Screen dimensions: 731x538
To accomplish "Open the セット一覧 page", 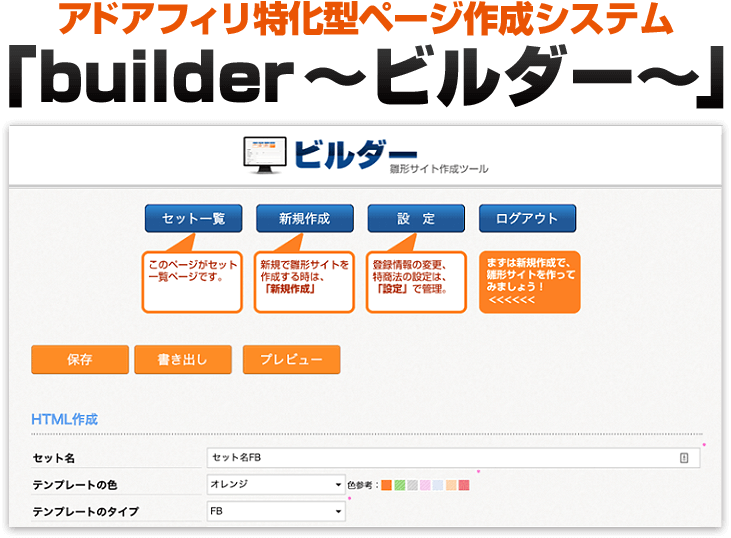I will tap(193, 219).
